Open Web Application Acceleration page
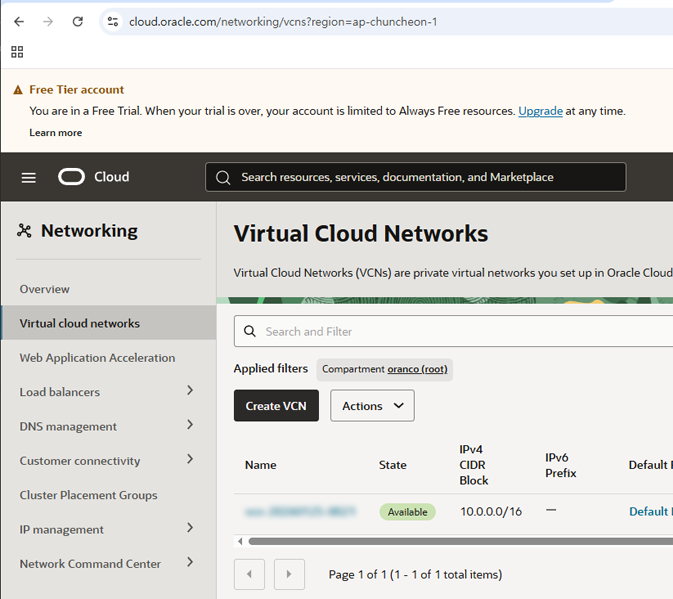The height and width of the screenshot is (599, 673). (97, 358)
